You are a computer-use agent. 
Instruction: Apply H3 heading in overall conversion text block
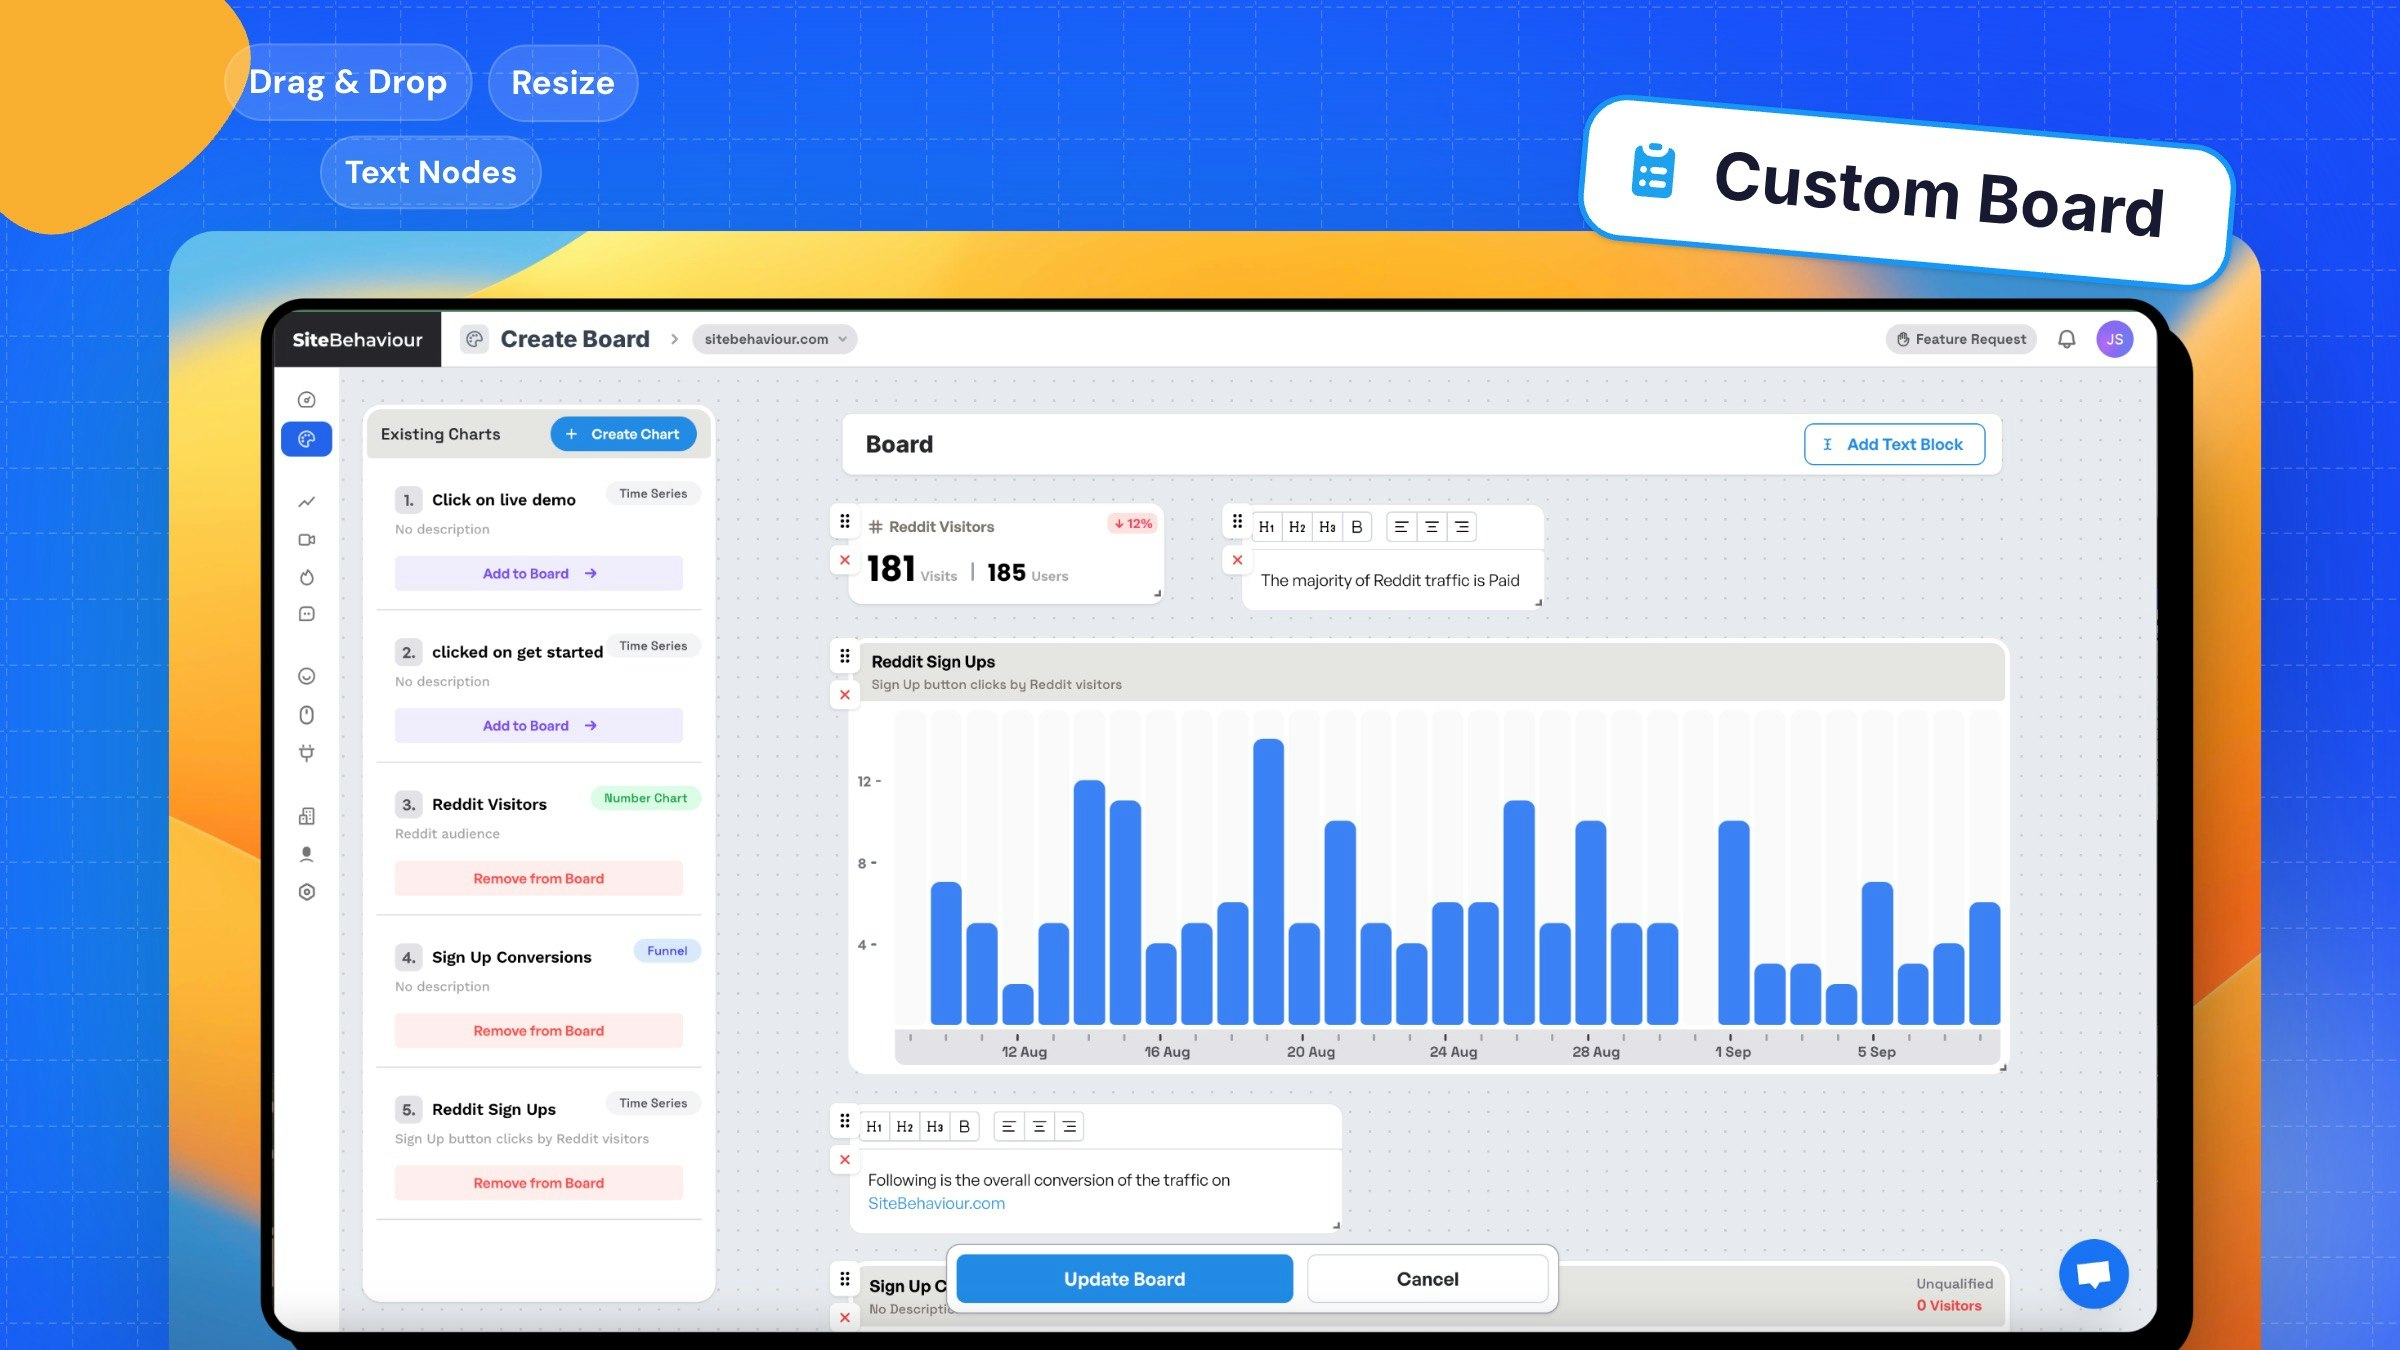(x=935, y=1127)
